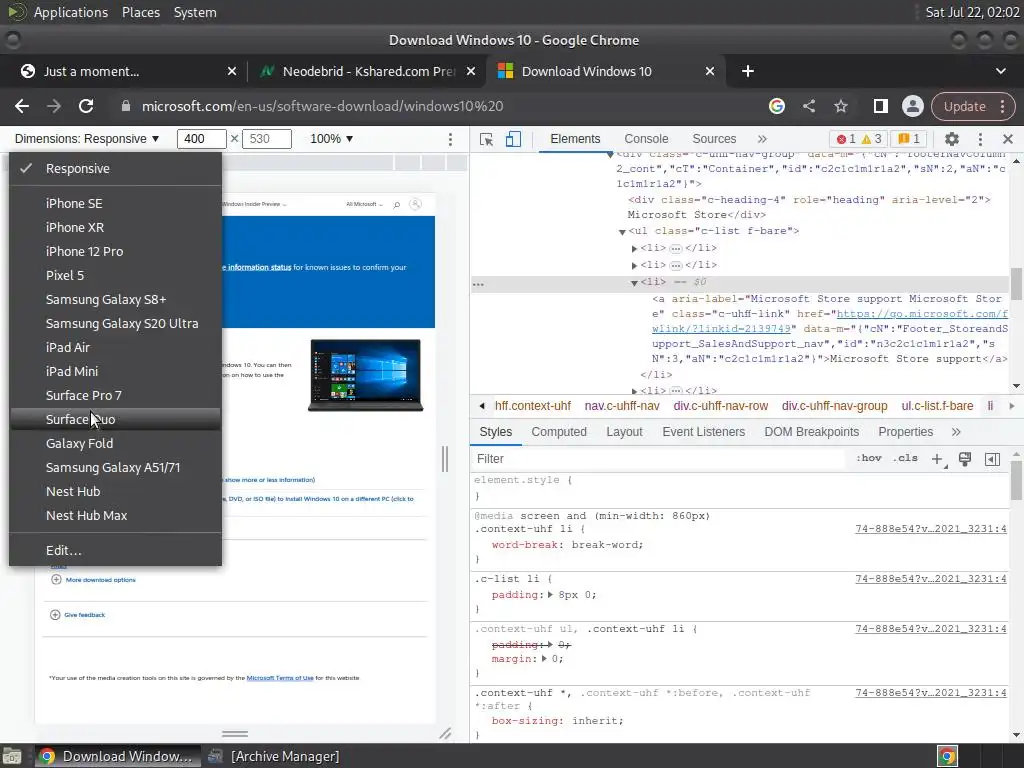Click the red errors count badge

(846, 139)
